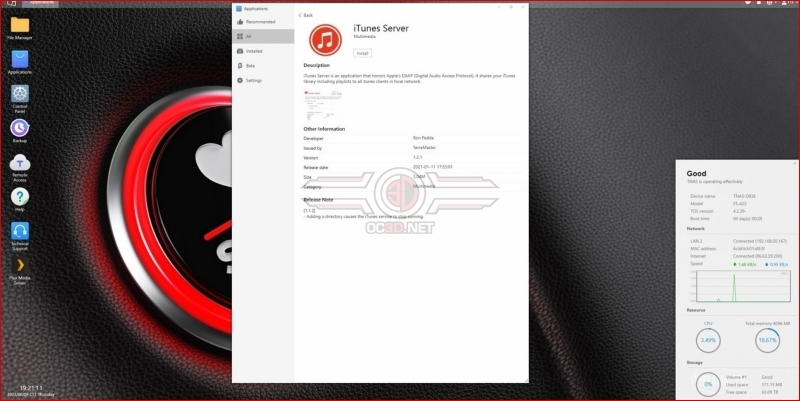Open the Installed sidebar category
Screen dimensions: 800x401
[x=263, y=51]
